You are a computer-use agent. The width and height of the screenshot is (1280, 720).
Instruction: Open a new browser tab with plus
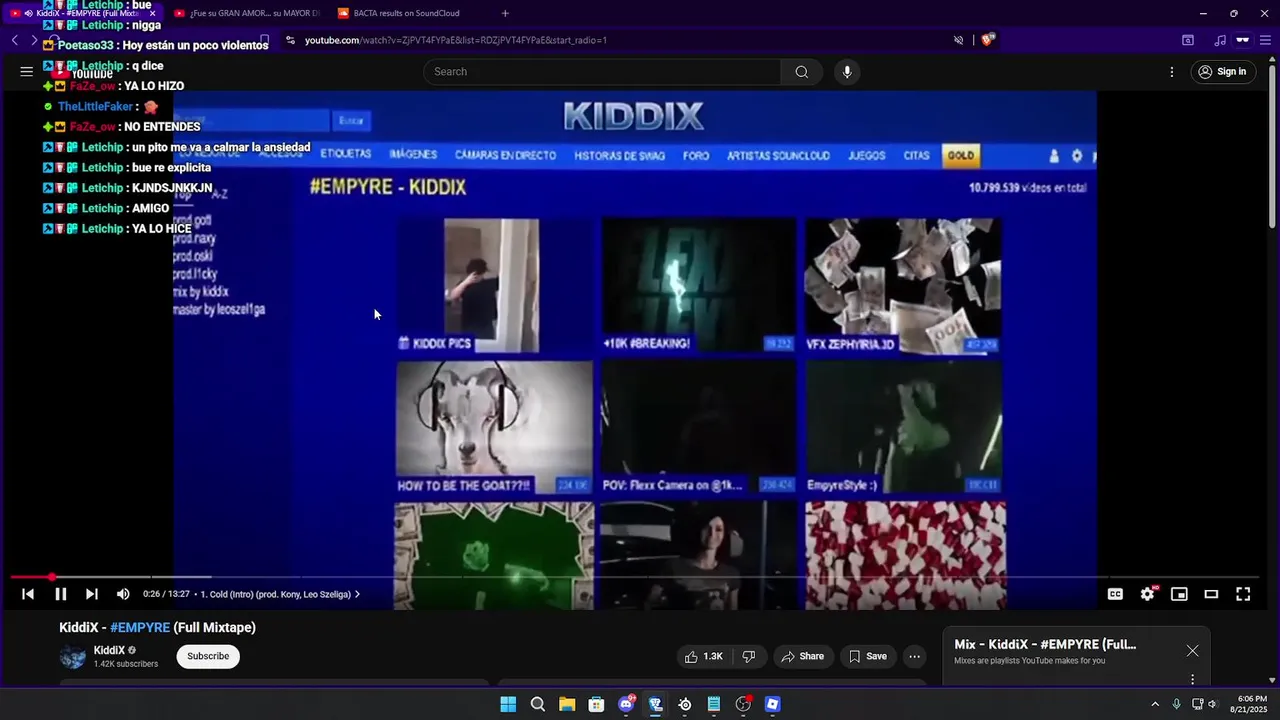(x=505, y=13)
